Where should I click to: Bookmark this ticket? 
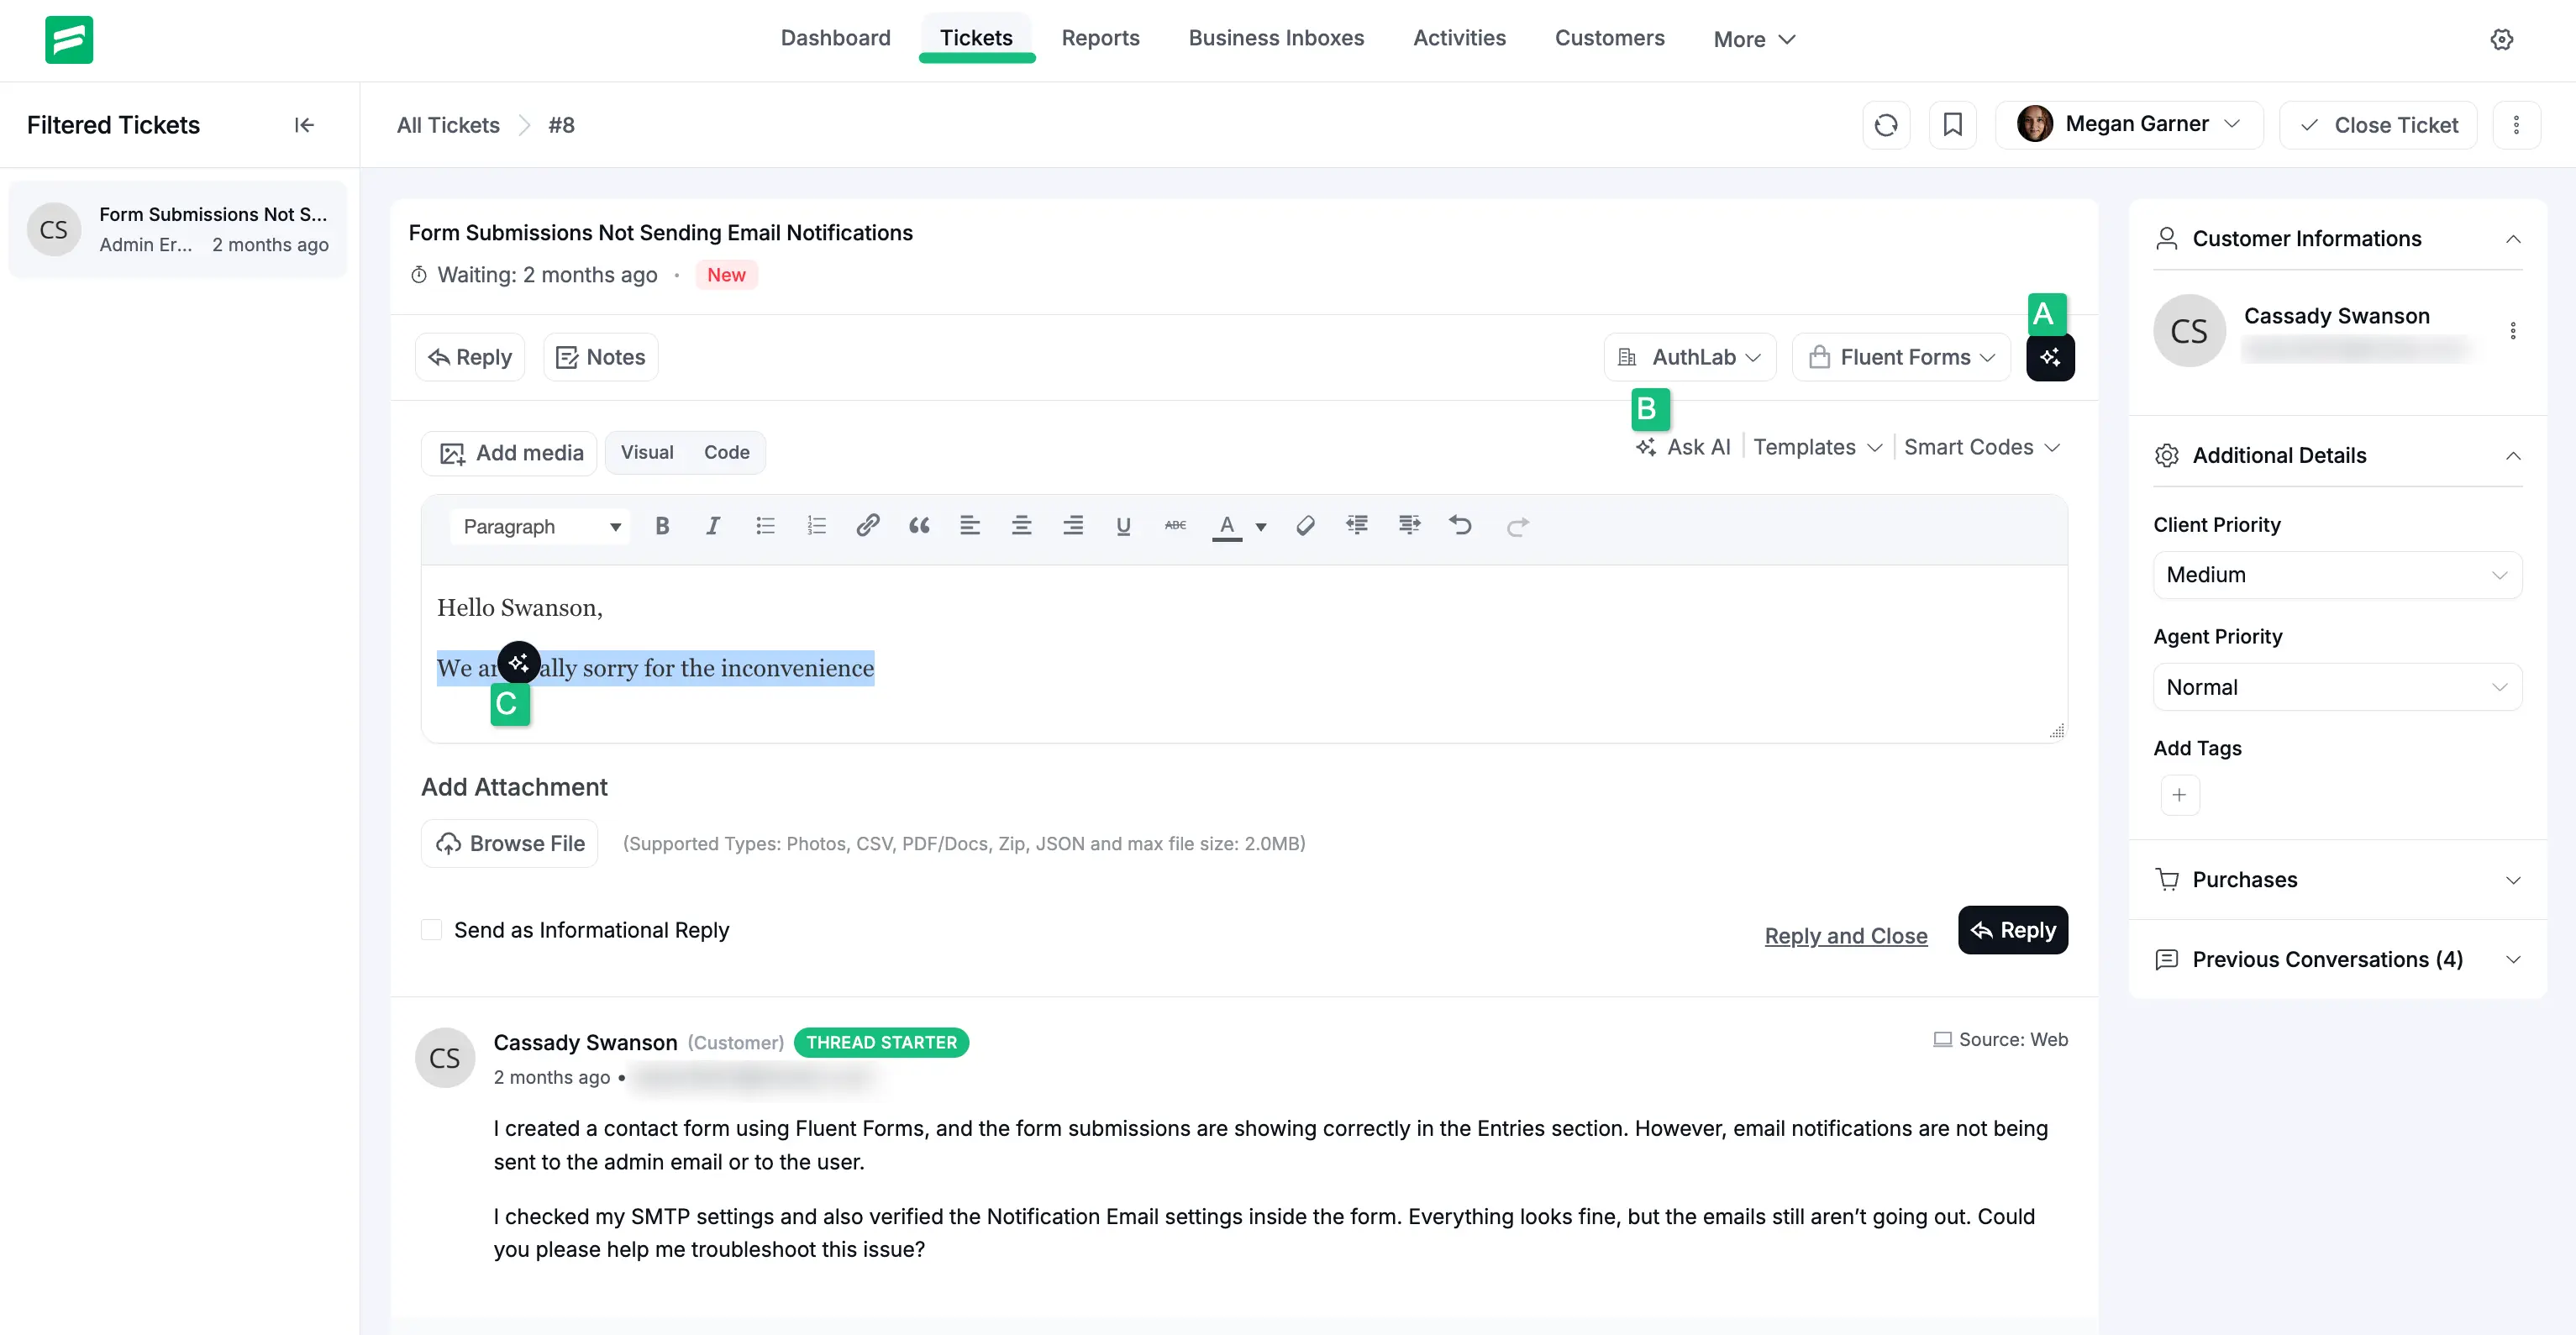coord(1951,125)
